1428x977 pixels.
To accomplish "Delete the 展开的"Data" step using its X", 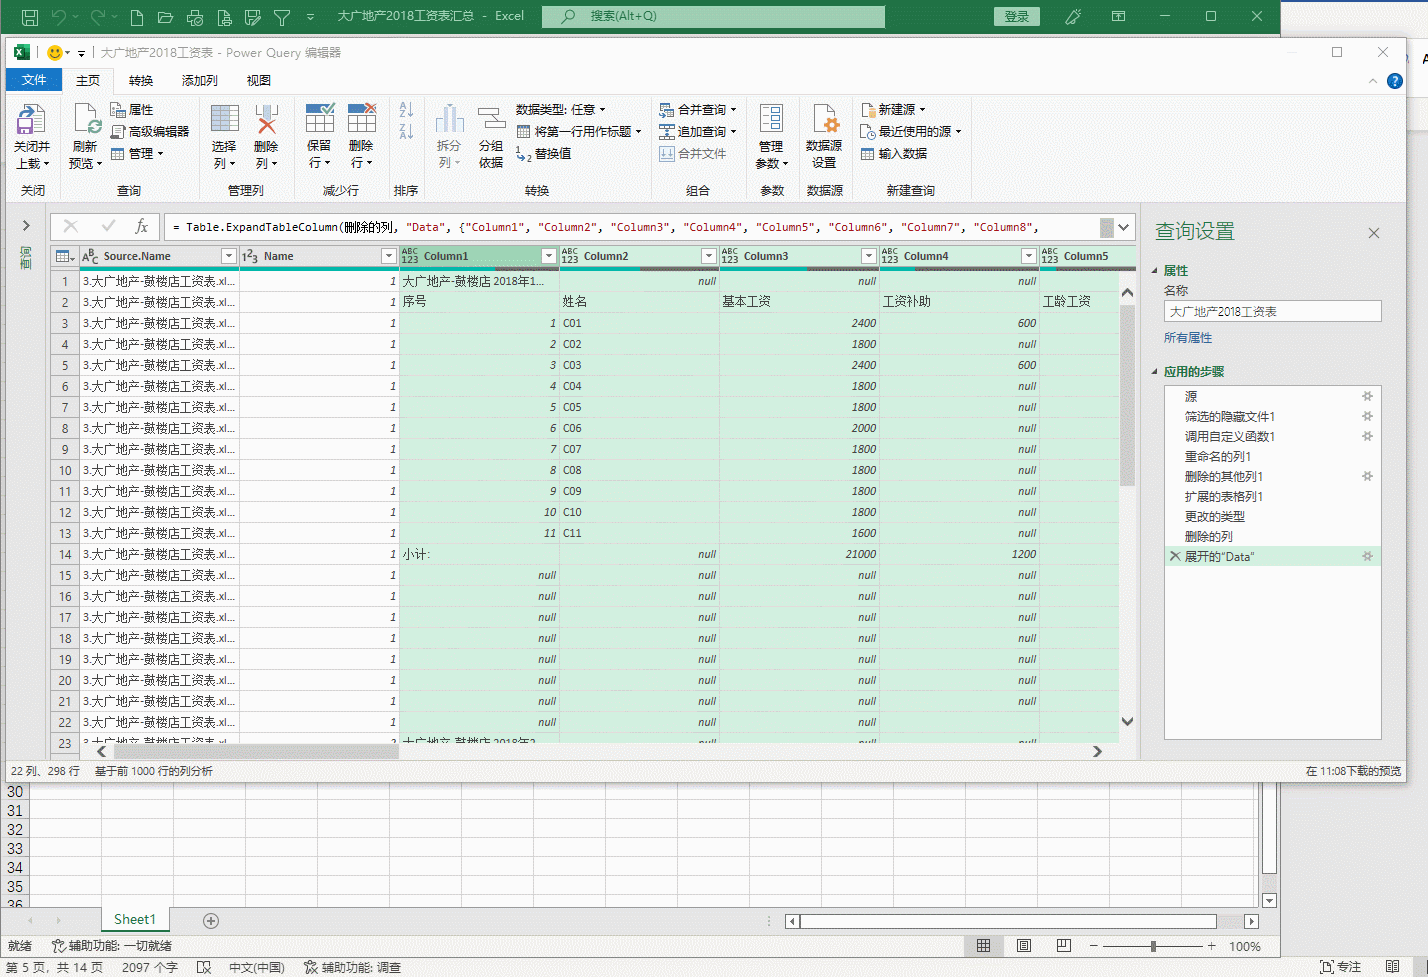I will [1175, 556].
